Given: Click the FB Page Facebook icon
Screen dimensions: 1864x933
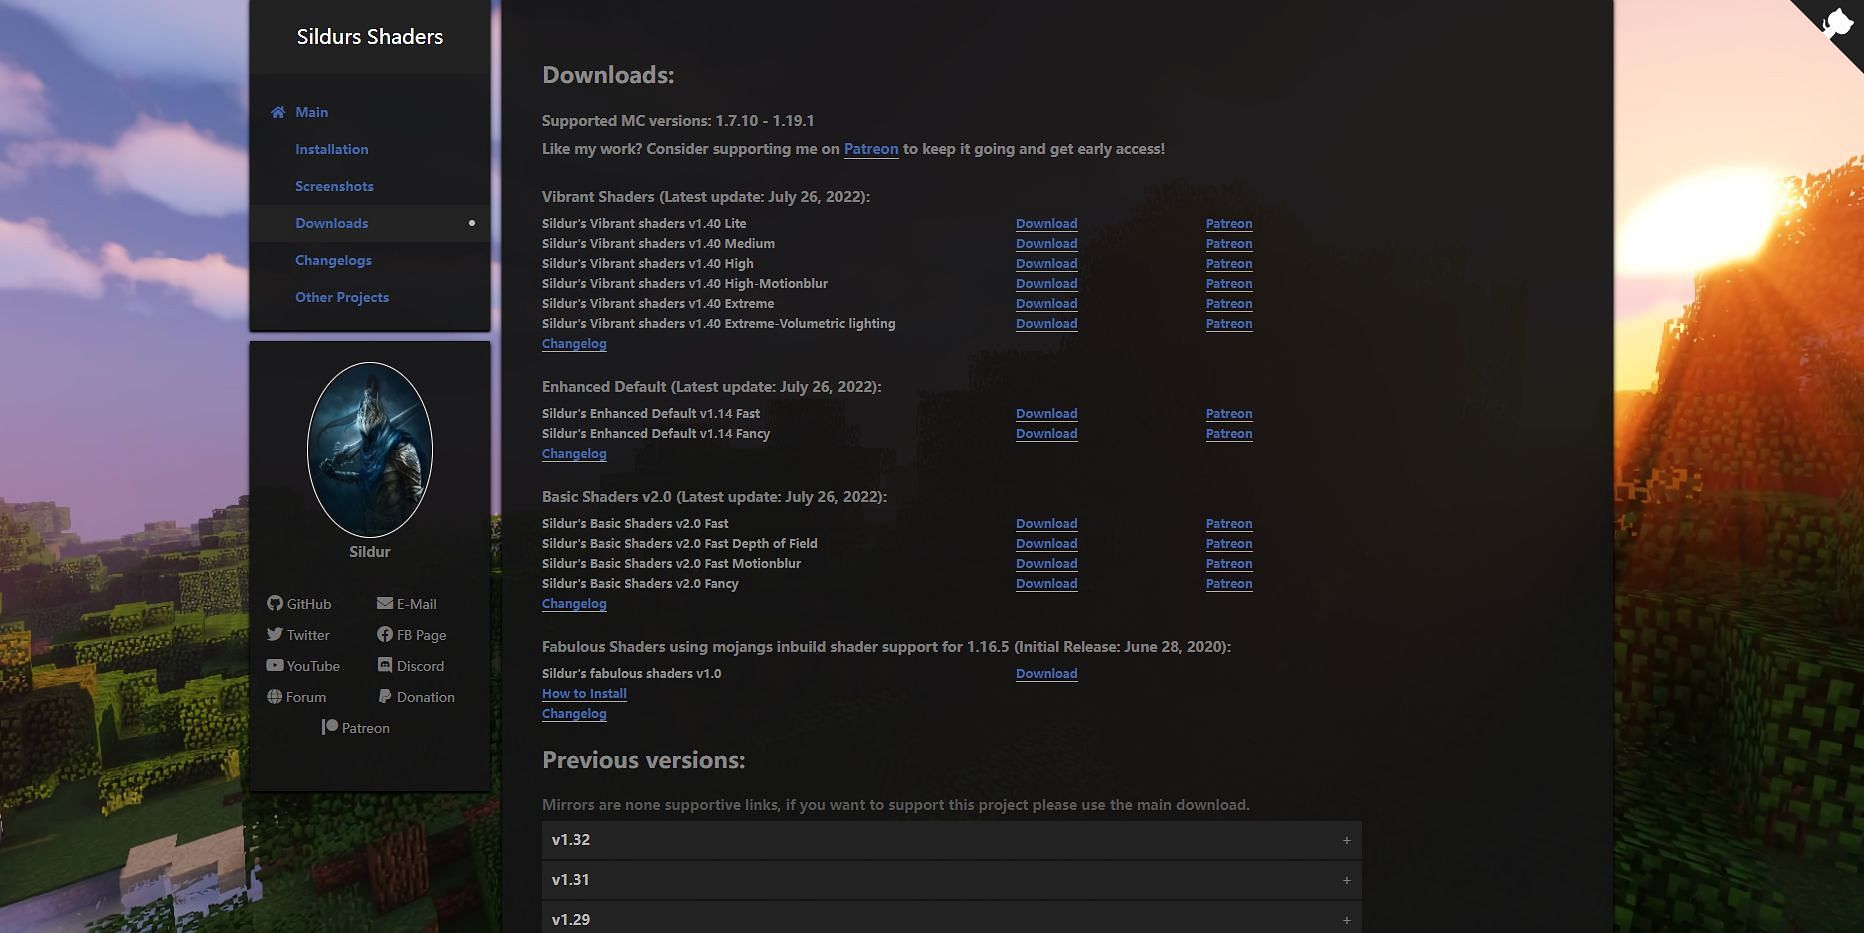Looking at the screenshot, I should [385, 634].
